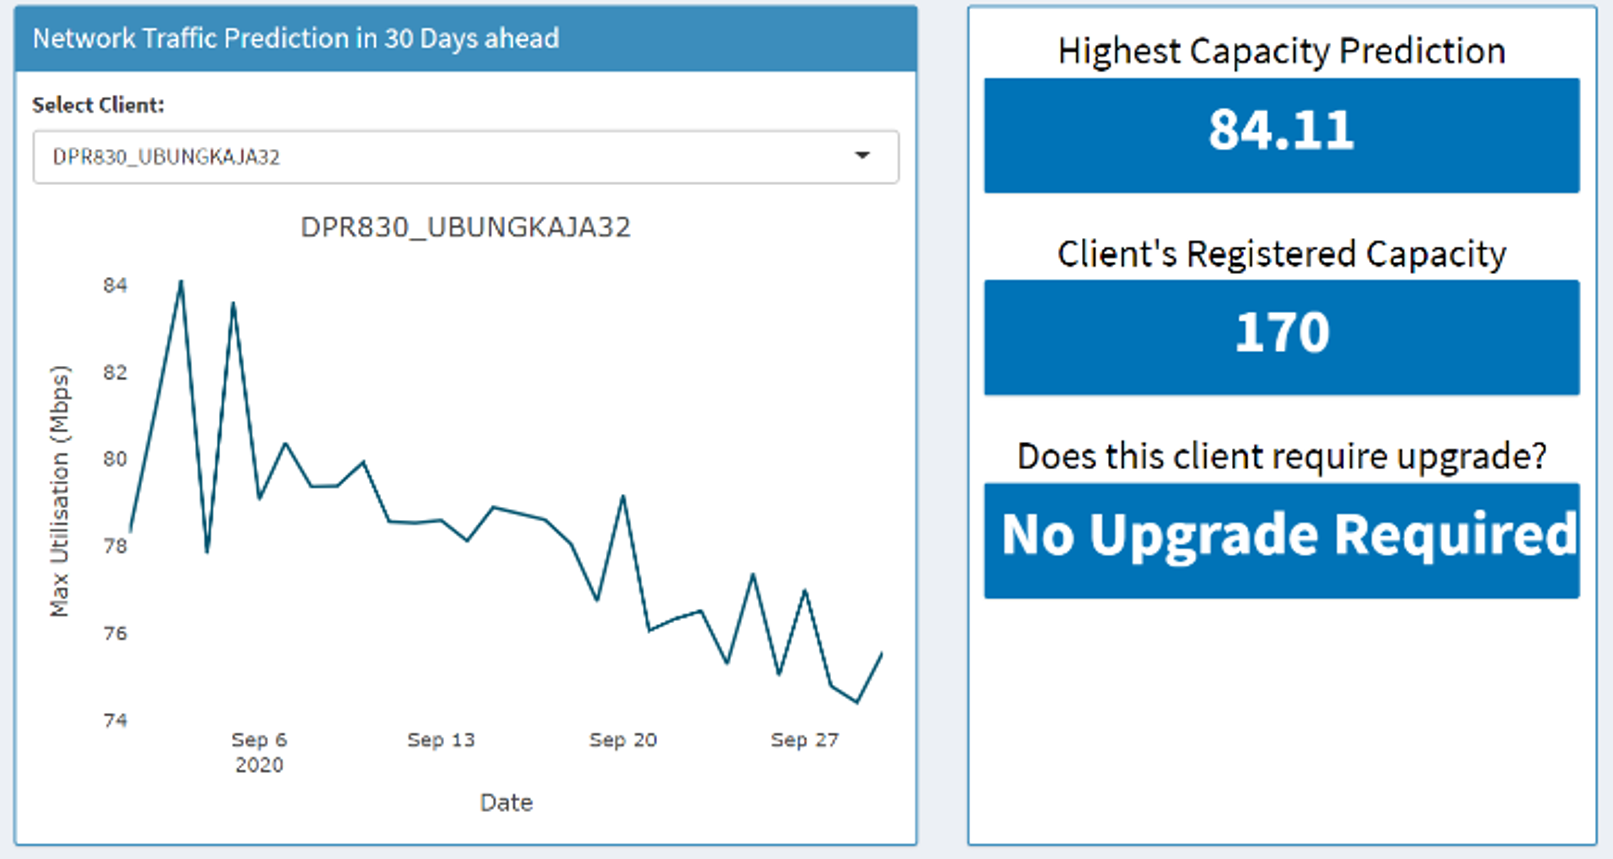Click the Client's Registered Capacity heading
The image size is (1613, 859).
click(x=1282, y=254)
